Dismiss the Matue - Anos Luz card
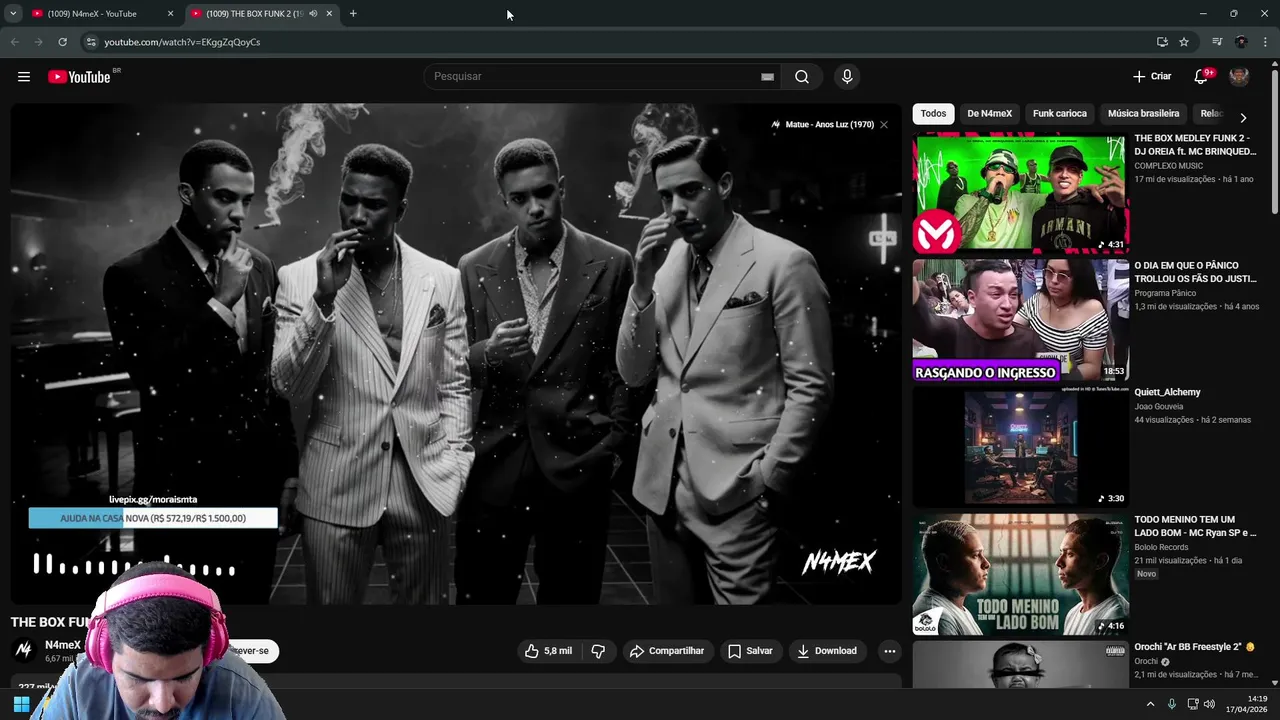 pos(884,125)
